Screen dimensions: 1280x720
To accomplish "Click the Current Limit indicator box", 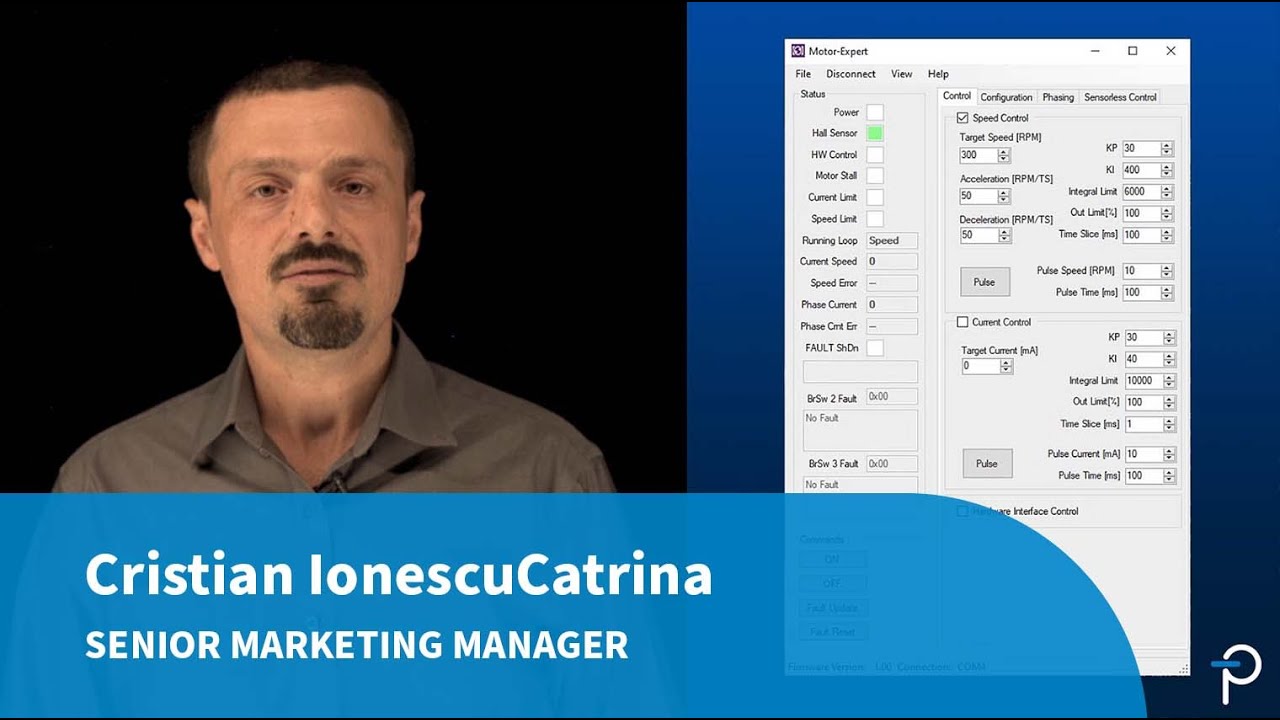I will point(875,197).
